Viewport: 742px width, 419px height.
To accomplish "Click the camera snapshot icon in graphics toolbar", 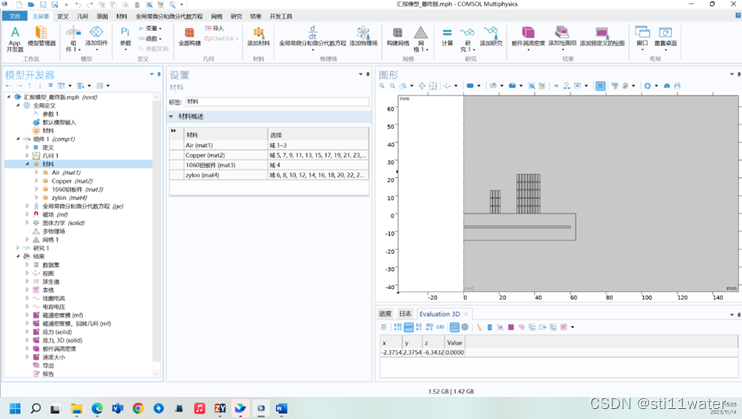I will (x=667, y=86).
